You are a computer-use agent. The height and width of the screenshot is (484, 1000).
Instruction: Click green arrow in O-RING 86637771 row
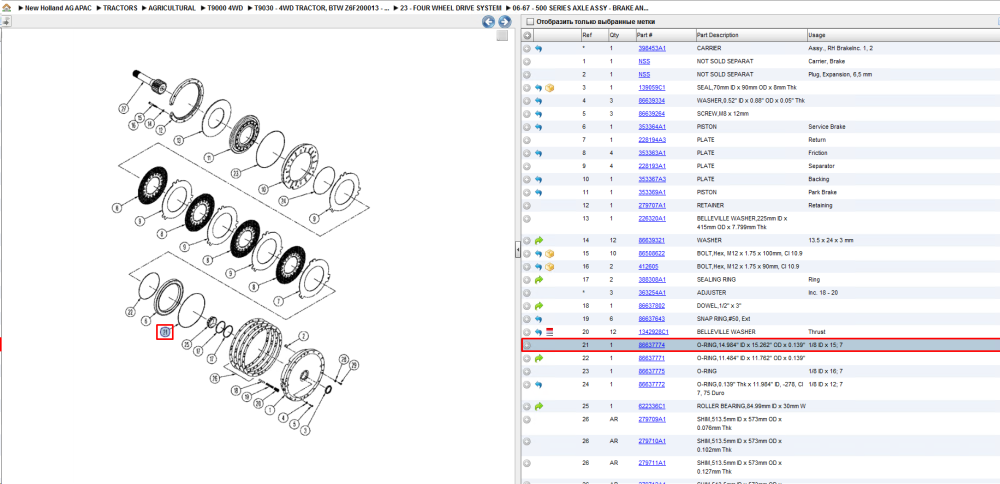[539, 358]
